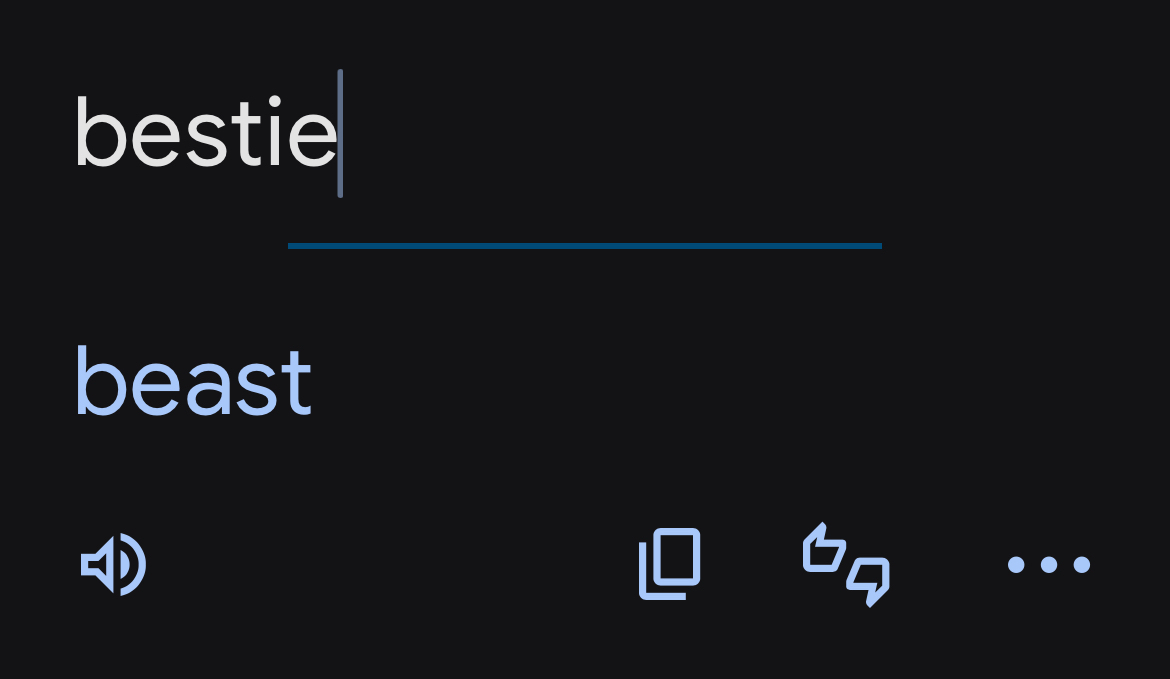Click the thumbs-up part of feedback icon
This screenshot has width=1170, height=679.
[825, 549]
